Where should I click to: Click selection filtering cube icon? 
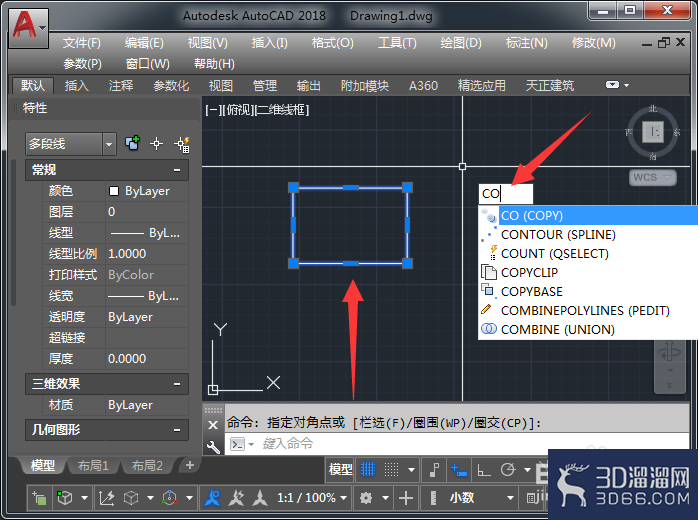click(131, 498)
